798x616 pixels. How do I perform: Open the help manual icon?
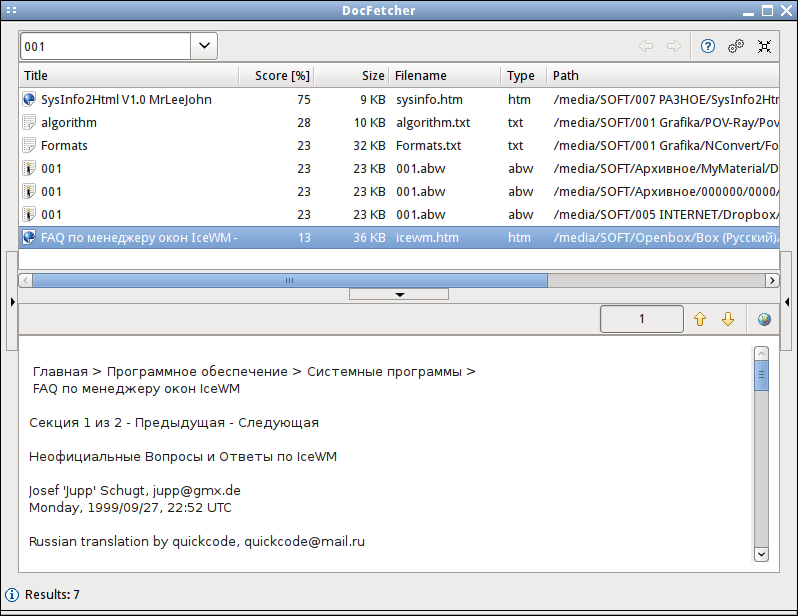[707, 46]
